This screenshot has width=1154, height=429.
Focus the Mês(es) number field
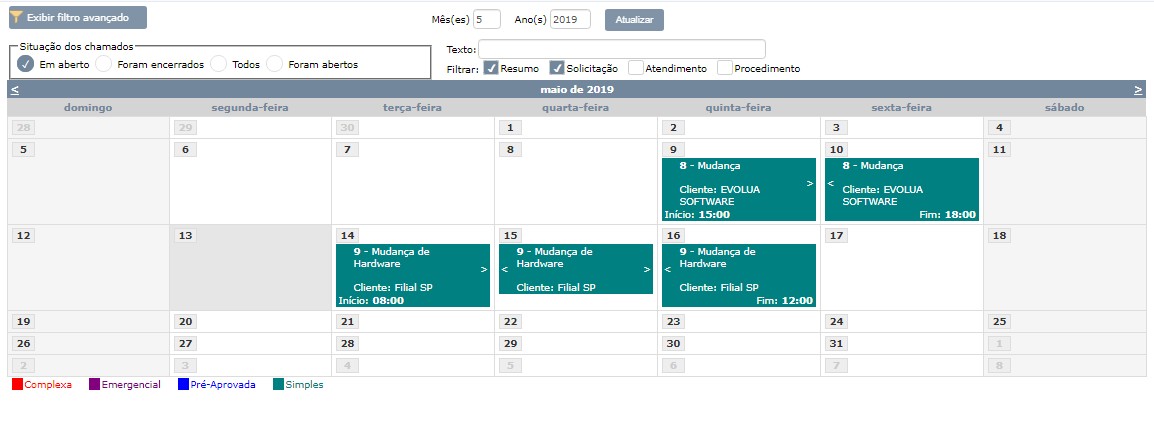pyautogui.click(x=487, y=19)
